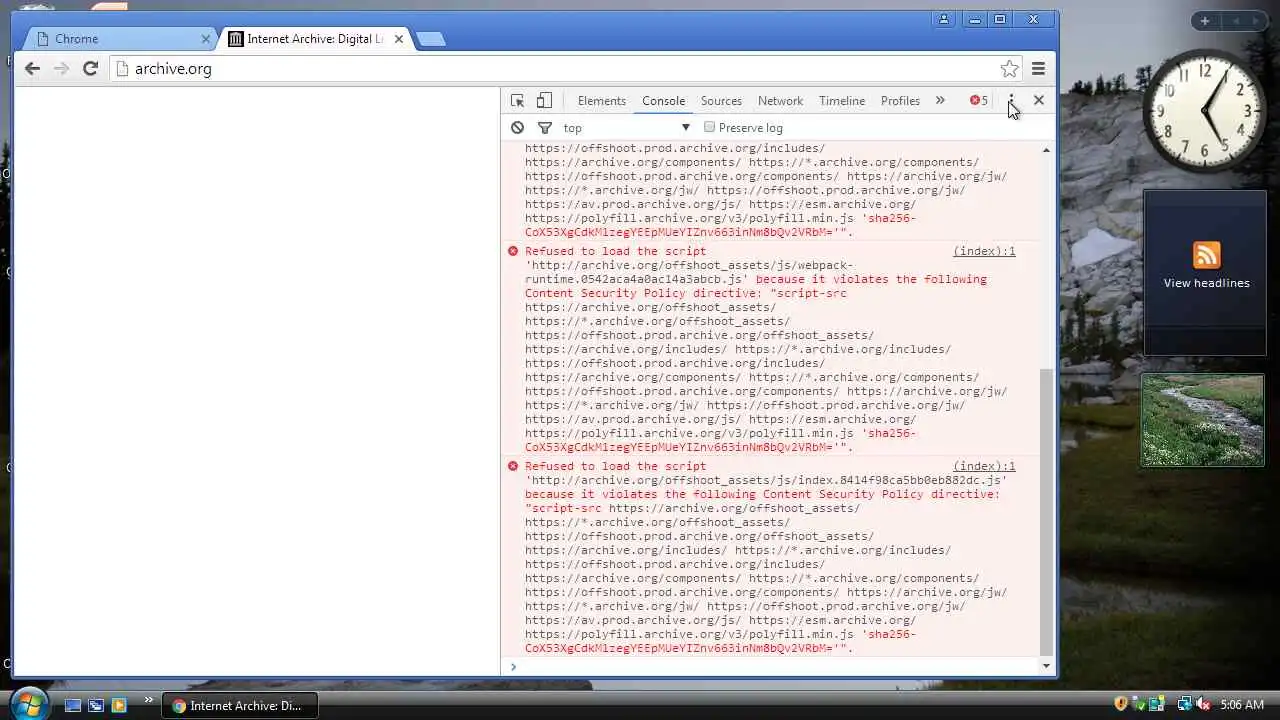Go back to previous page
Image resolution: width=1280 pixels, height=720 pixels.
pyautogui.click(x=32, y=68)
